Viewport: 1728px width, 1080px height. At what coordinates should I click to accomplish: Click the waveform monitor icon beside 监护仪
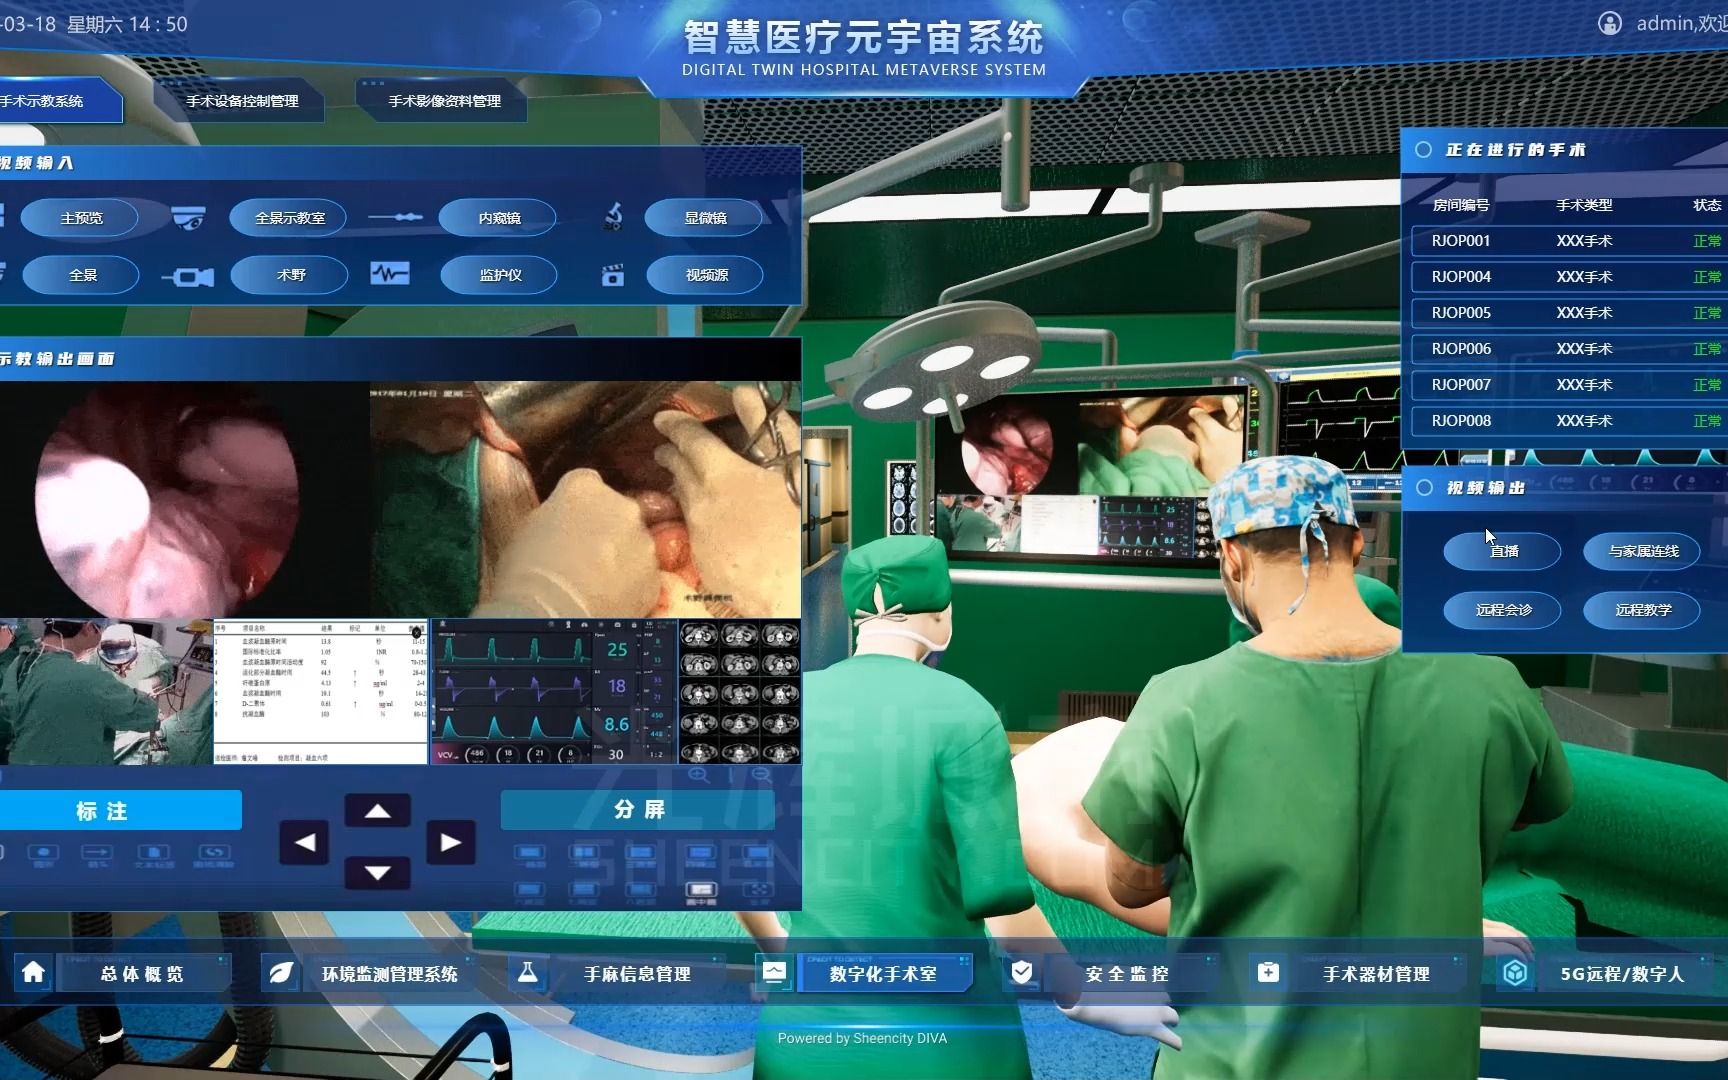pos(391,272)
